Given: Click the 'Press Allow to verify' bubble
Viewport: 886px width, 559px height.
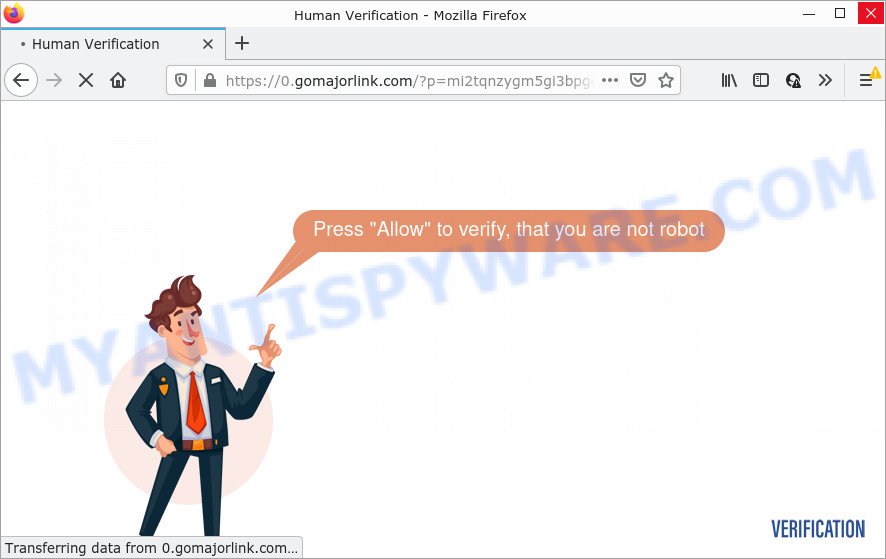Looking at the screenshot, I should (x=509, y=231).
